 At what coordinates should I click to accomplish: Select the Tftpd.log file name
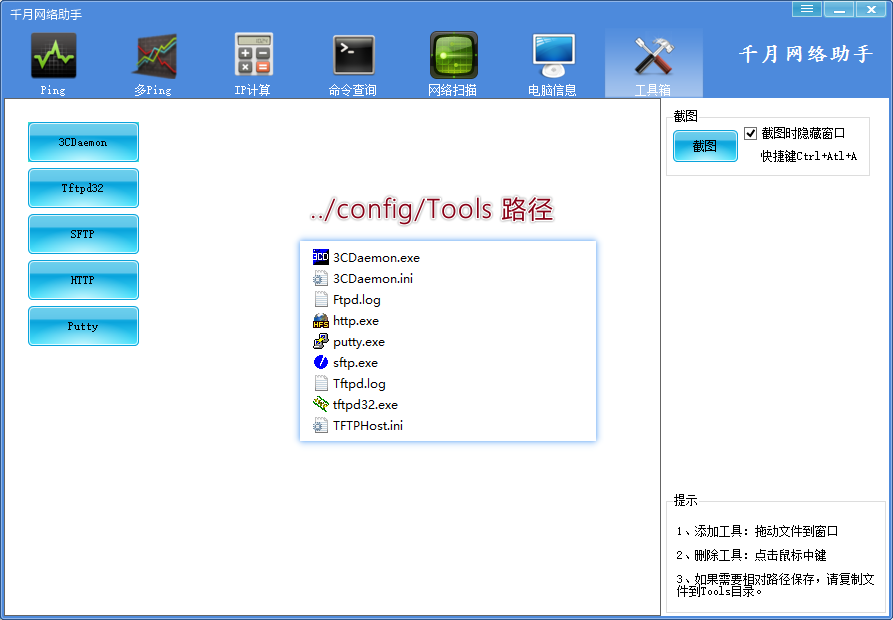(x=359, y=384)
